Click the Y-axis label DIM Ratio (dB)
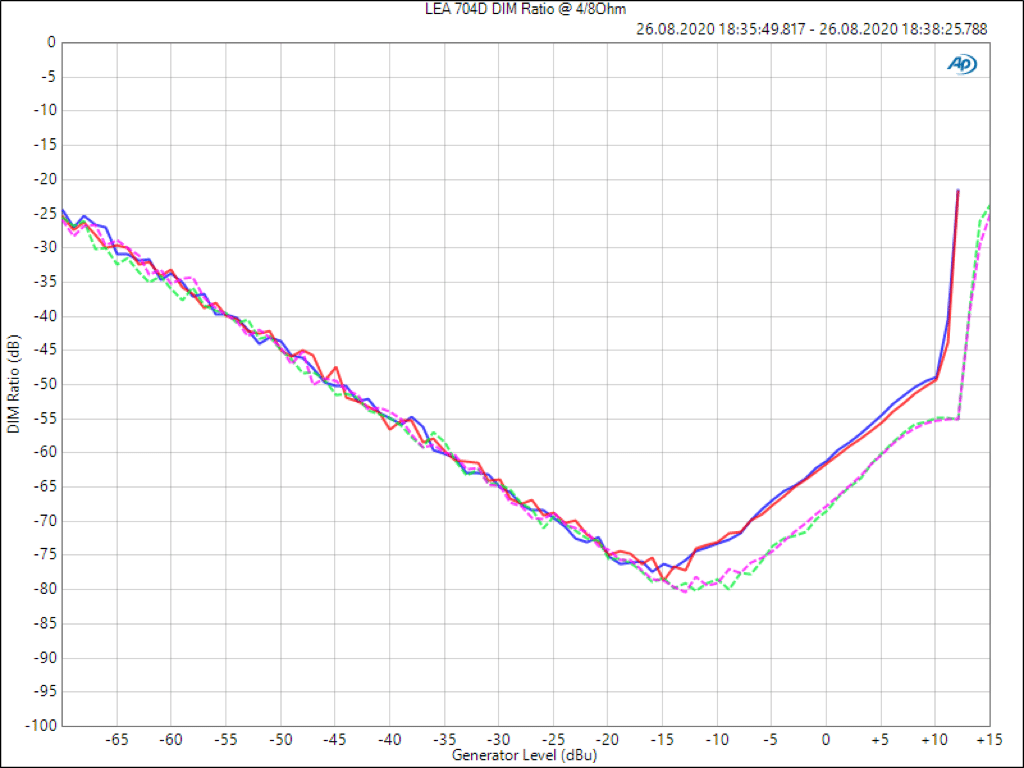 tap(12, 384)
